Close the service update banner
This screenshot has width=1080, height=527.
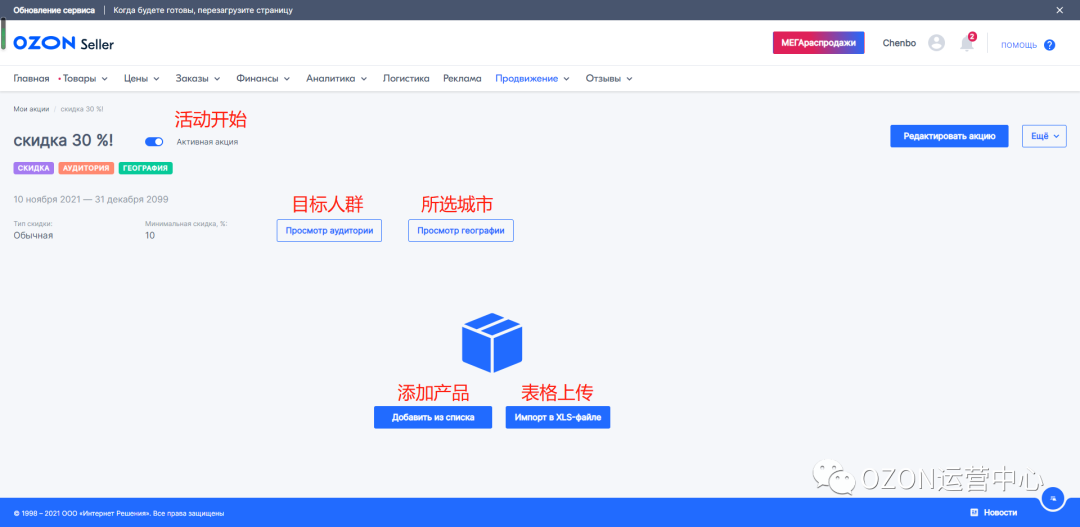(x=1061, y=9)
